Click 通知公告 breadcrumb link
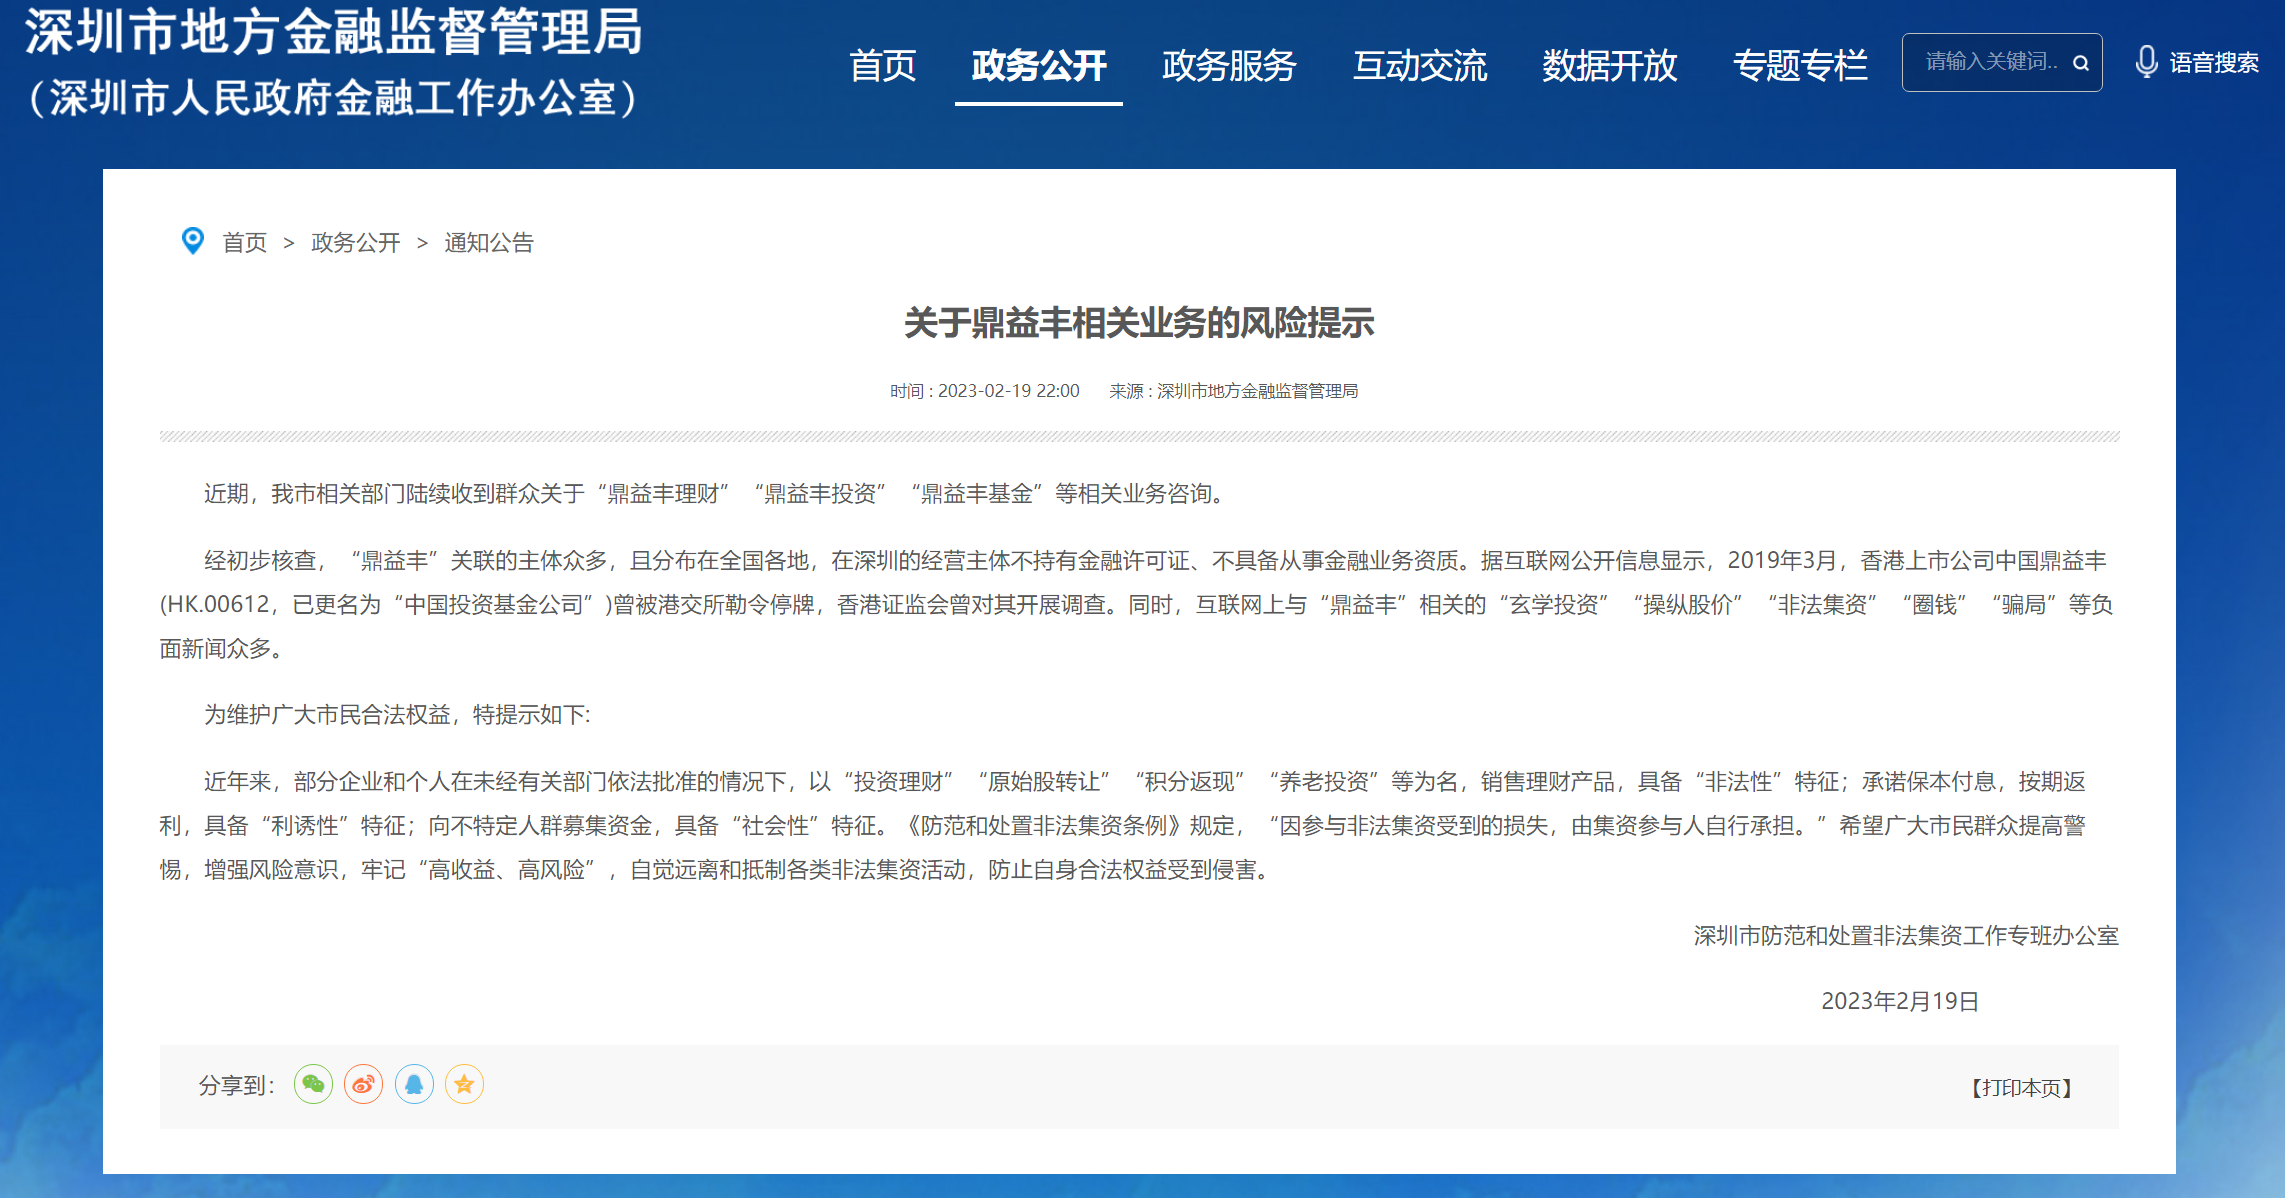The width and height of the screenshot is (2285, 1198). click(x=488, y=243)
